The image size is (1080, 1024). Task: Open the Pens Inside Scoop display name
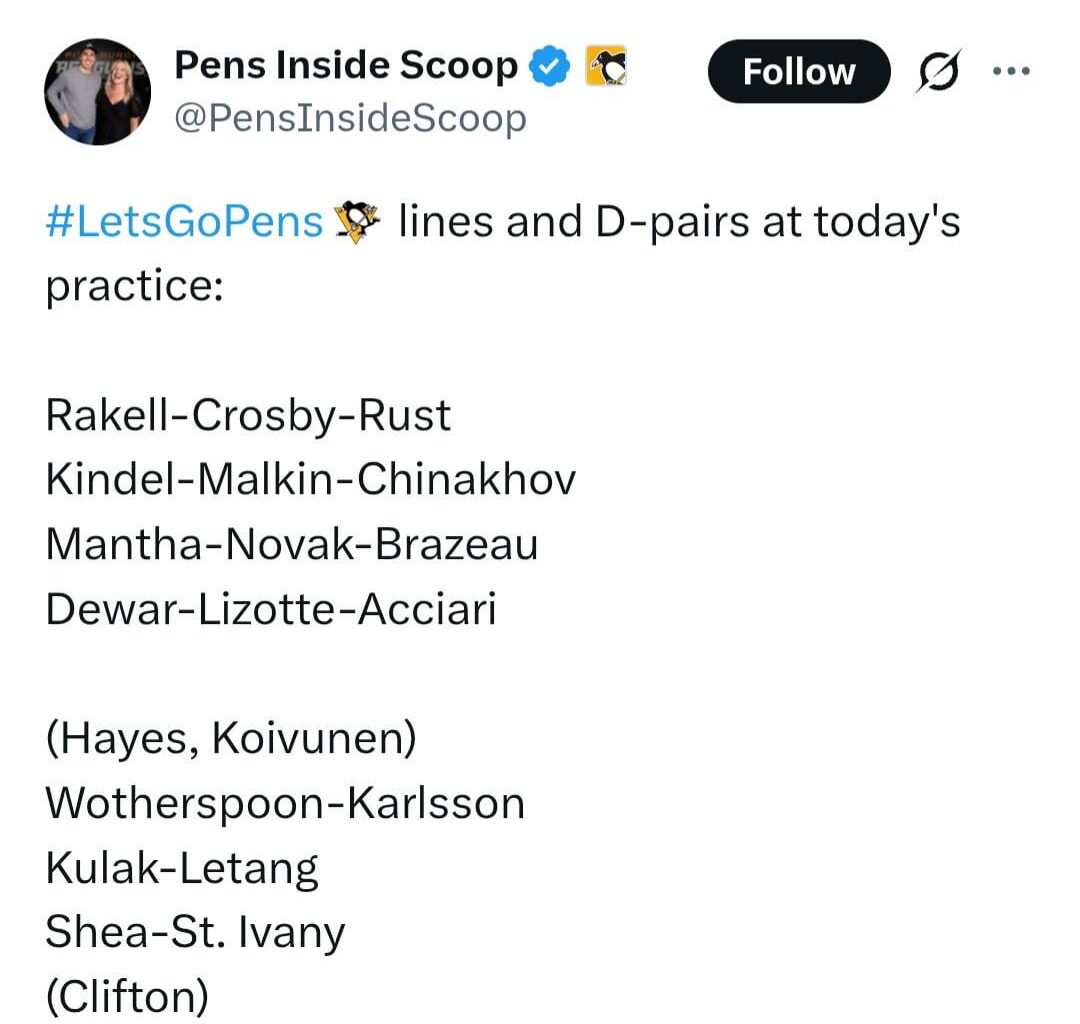coord(343,64)
